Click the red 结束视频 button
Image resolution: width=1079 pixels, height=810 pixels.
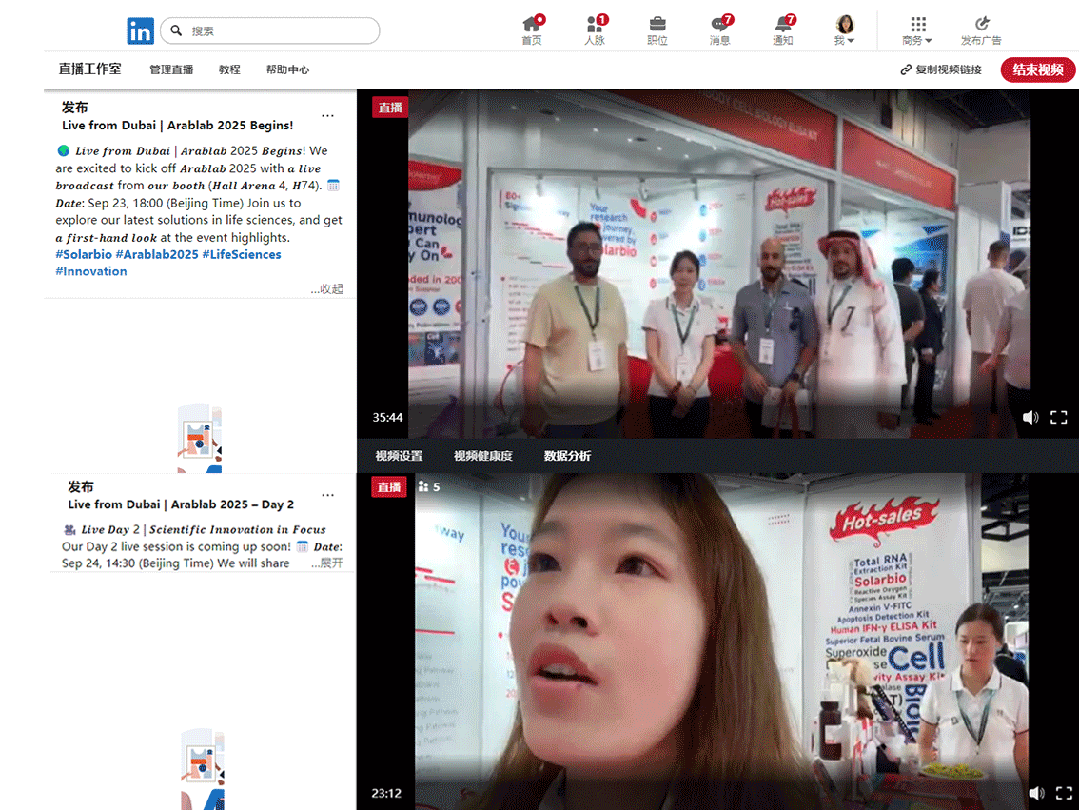pos(1038,70)
